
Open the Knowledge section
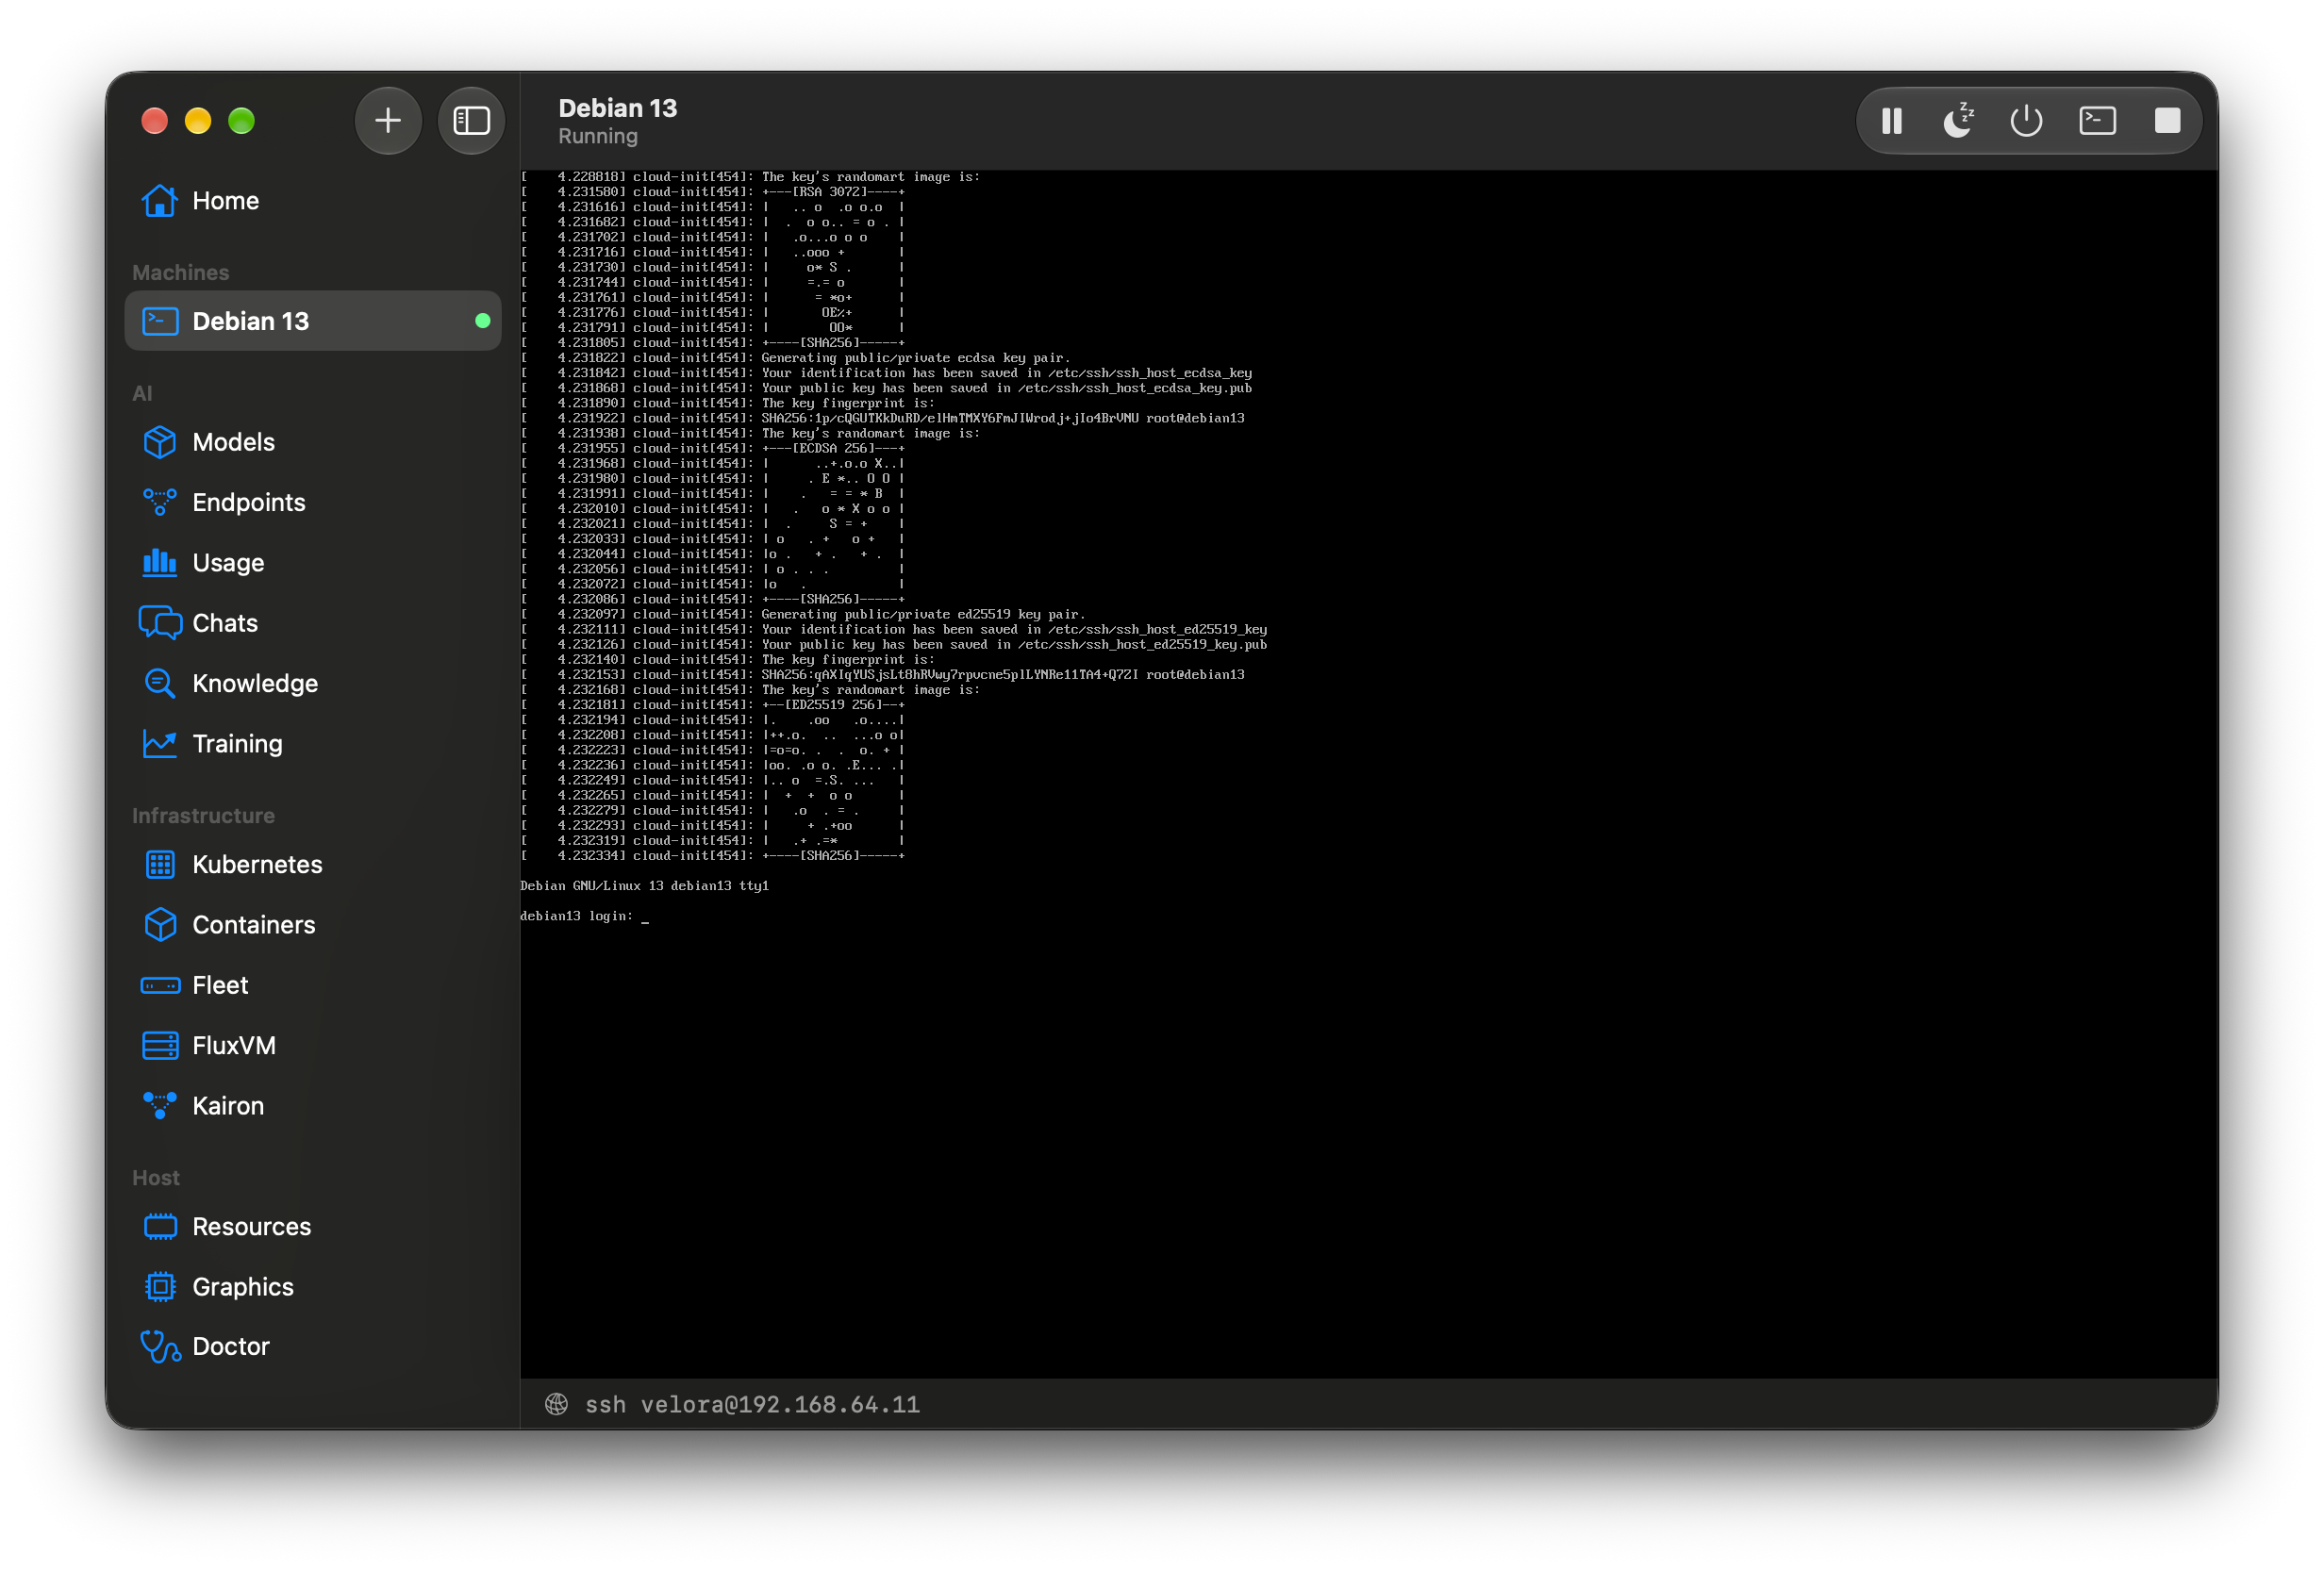pos(313,683)
